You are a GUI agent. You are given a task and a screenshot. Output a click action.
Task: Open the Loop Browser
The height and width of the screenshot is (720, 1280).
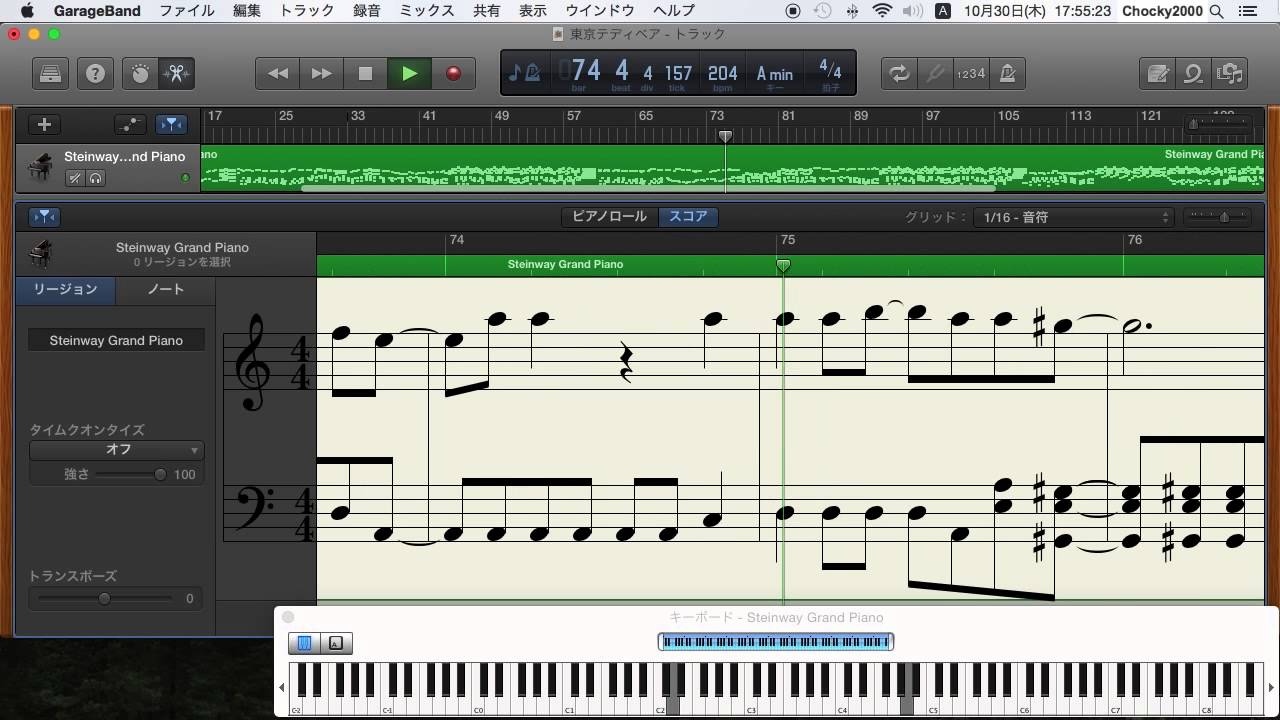(x=1193, y=74)
